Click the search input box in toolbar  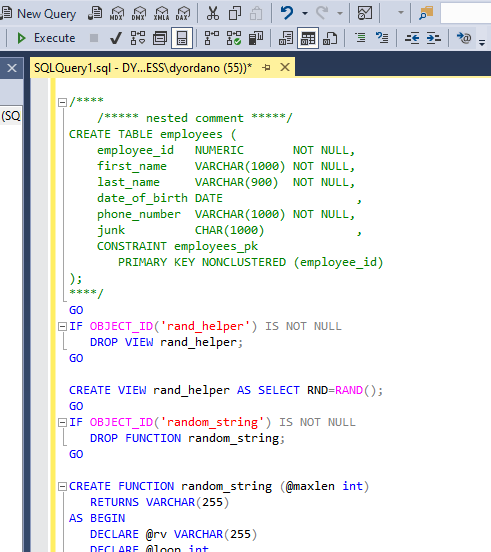pos(466,13)
